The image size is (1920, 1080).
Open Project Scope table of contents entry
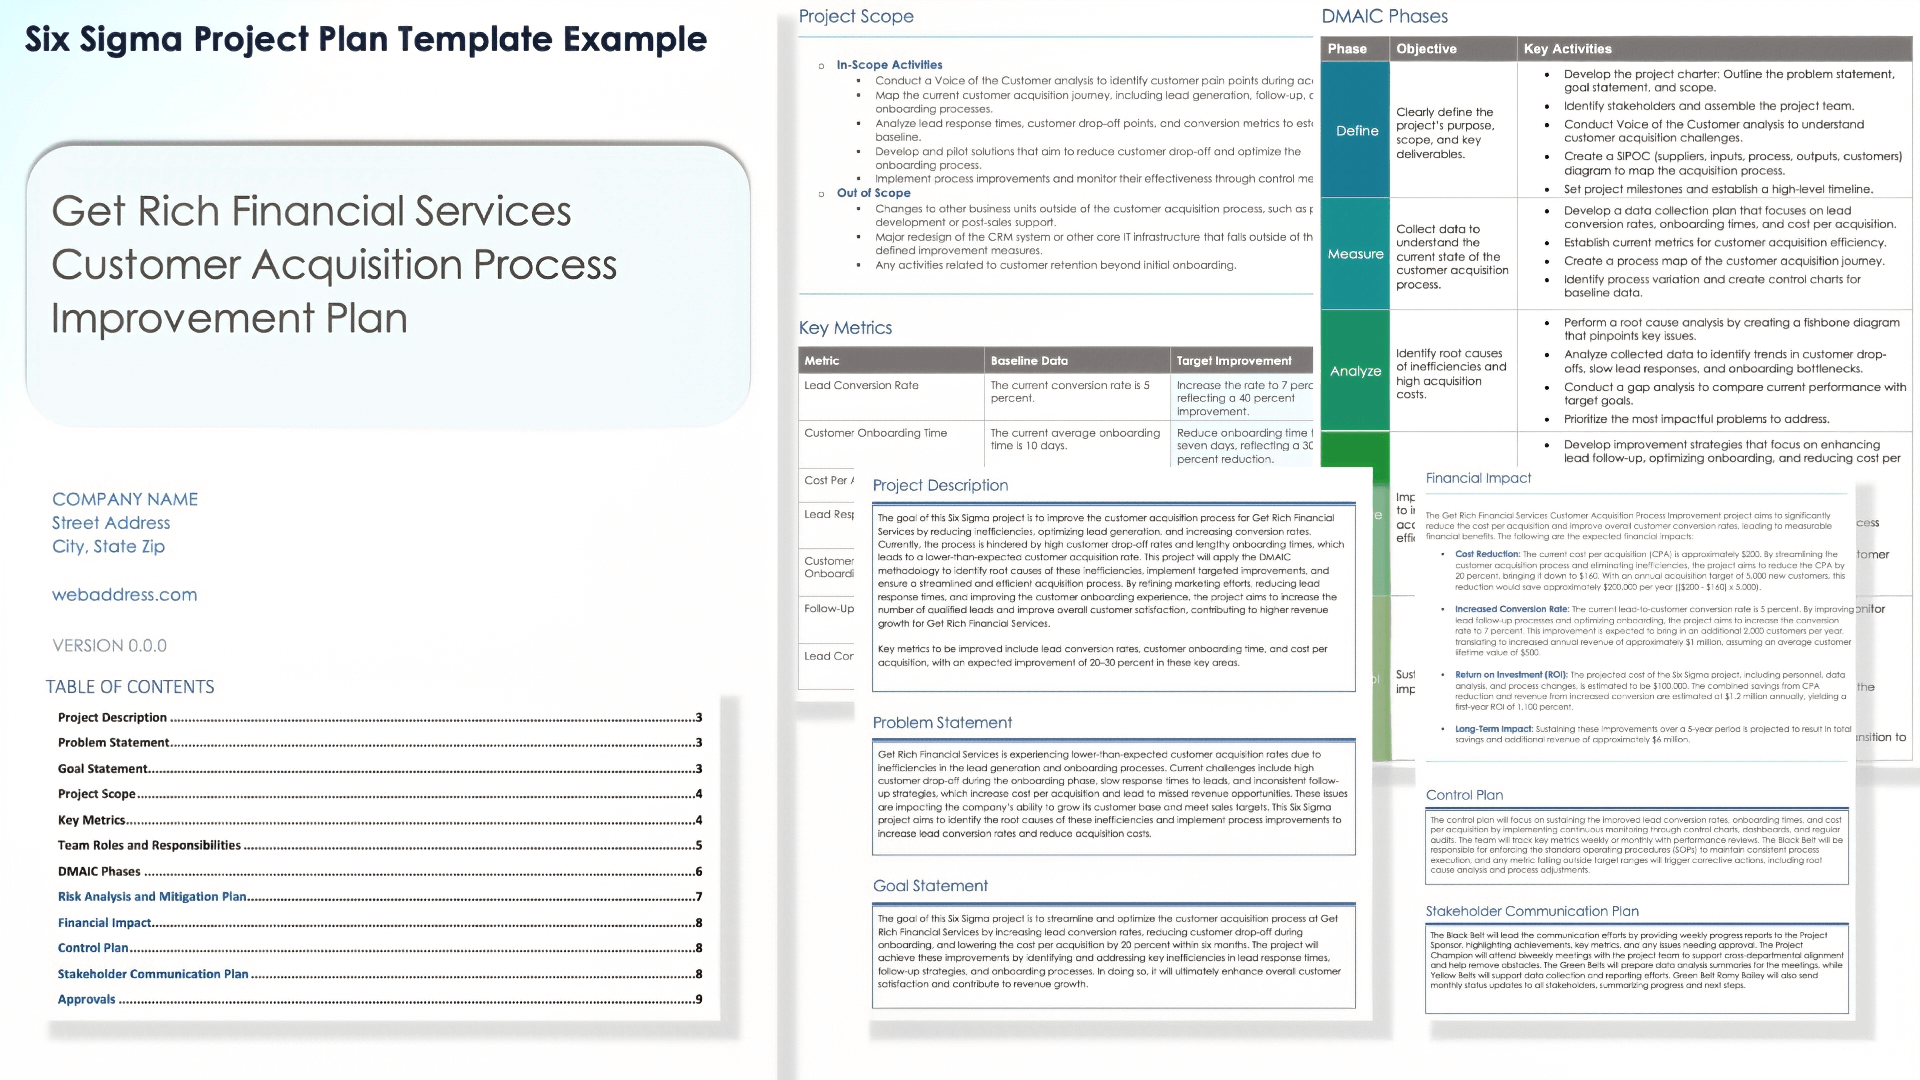(x=380, y=794)
